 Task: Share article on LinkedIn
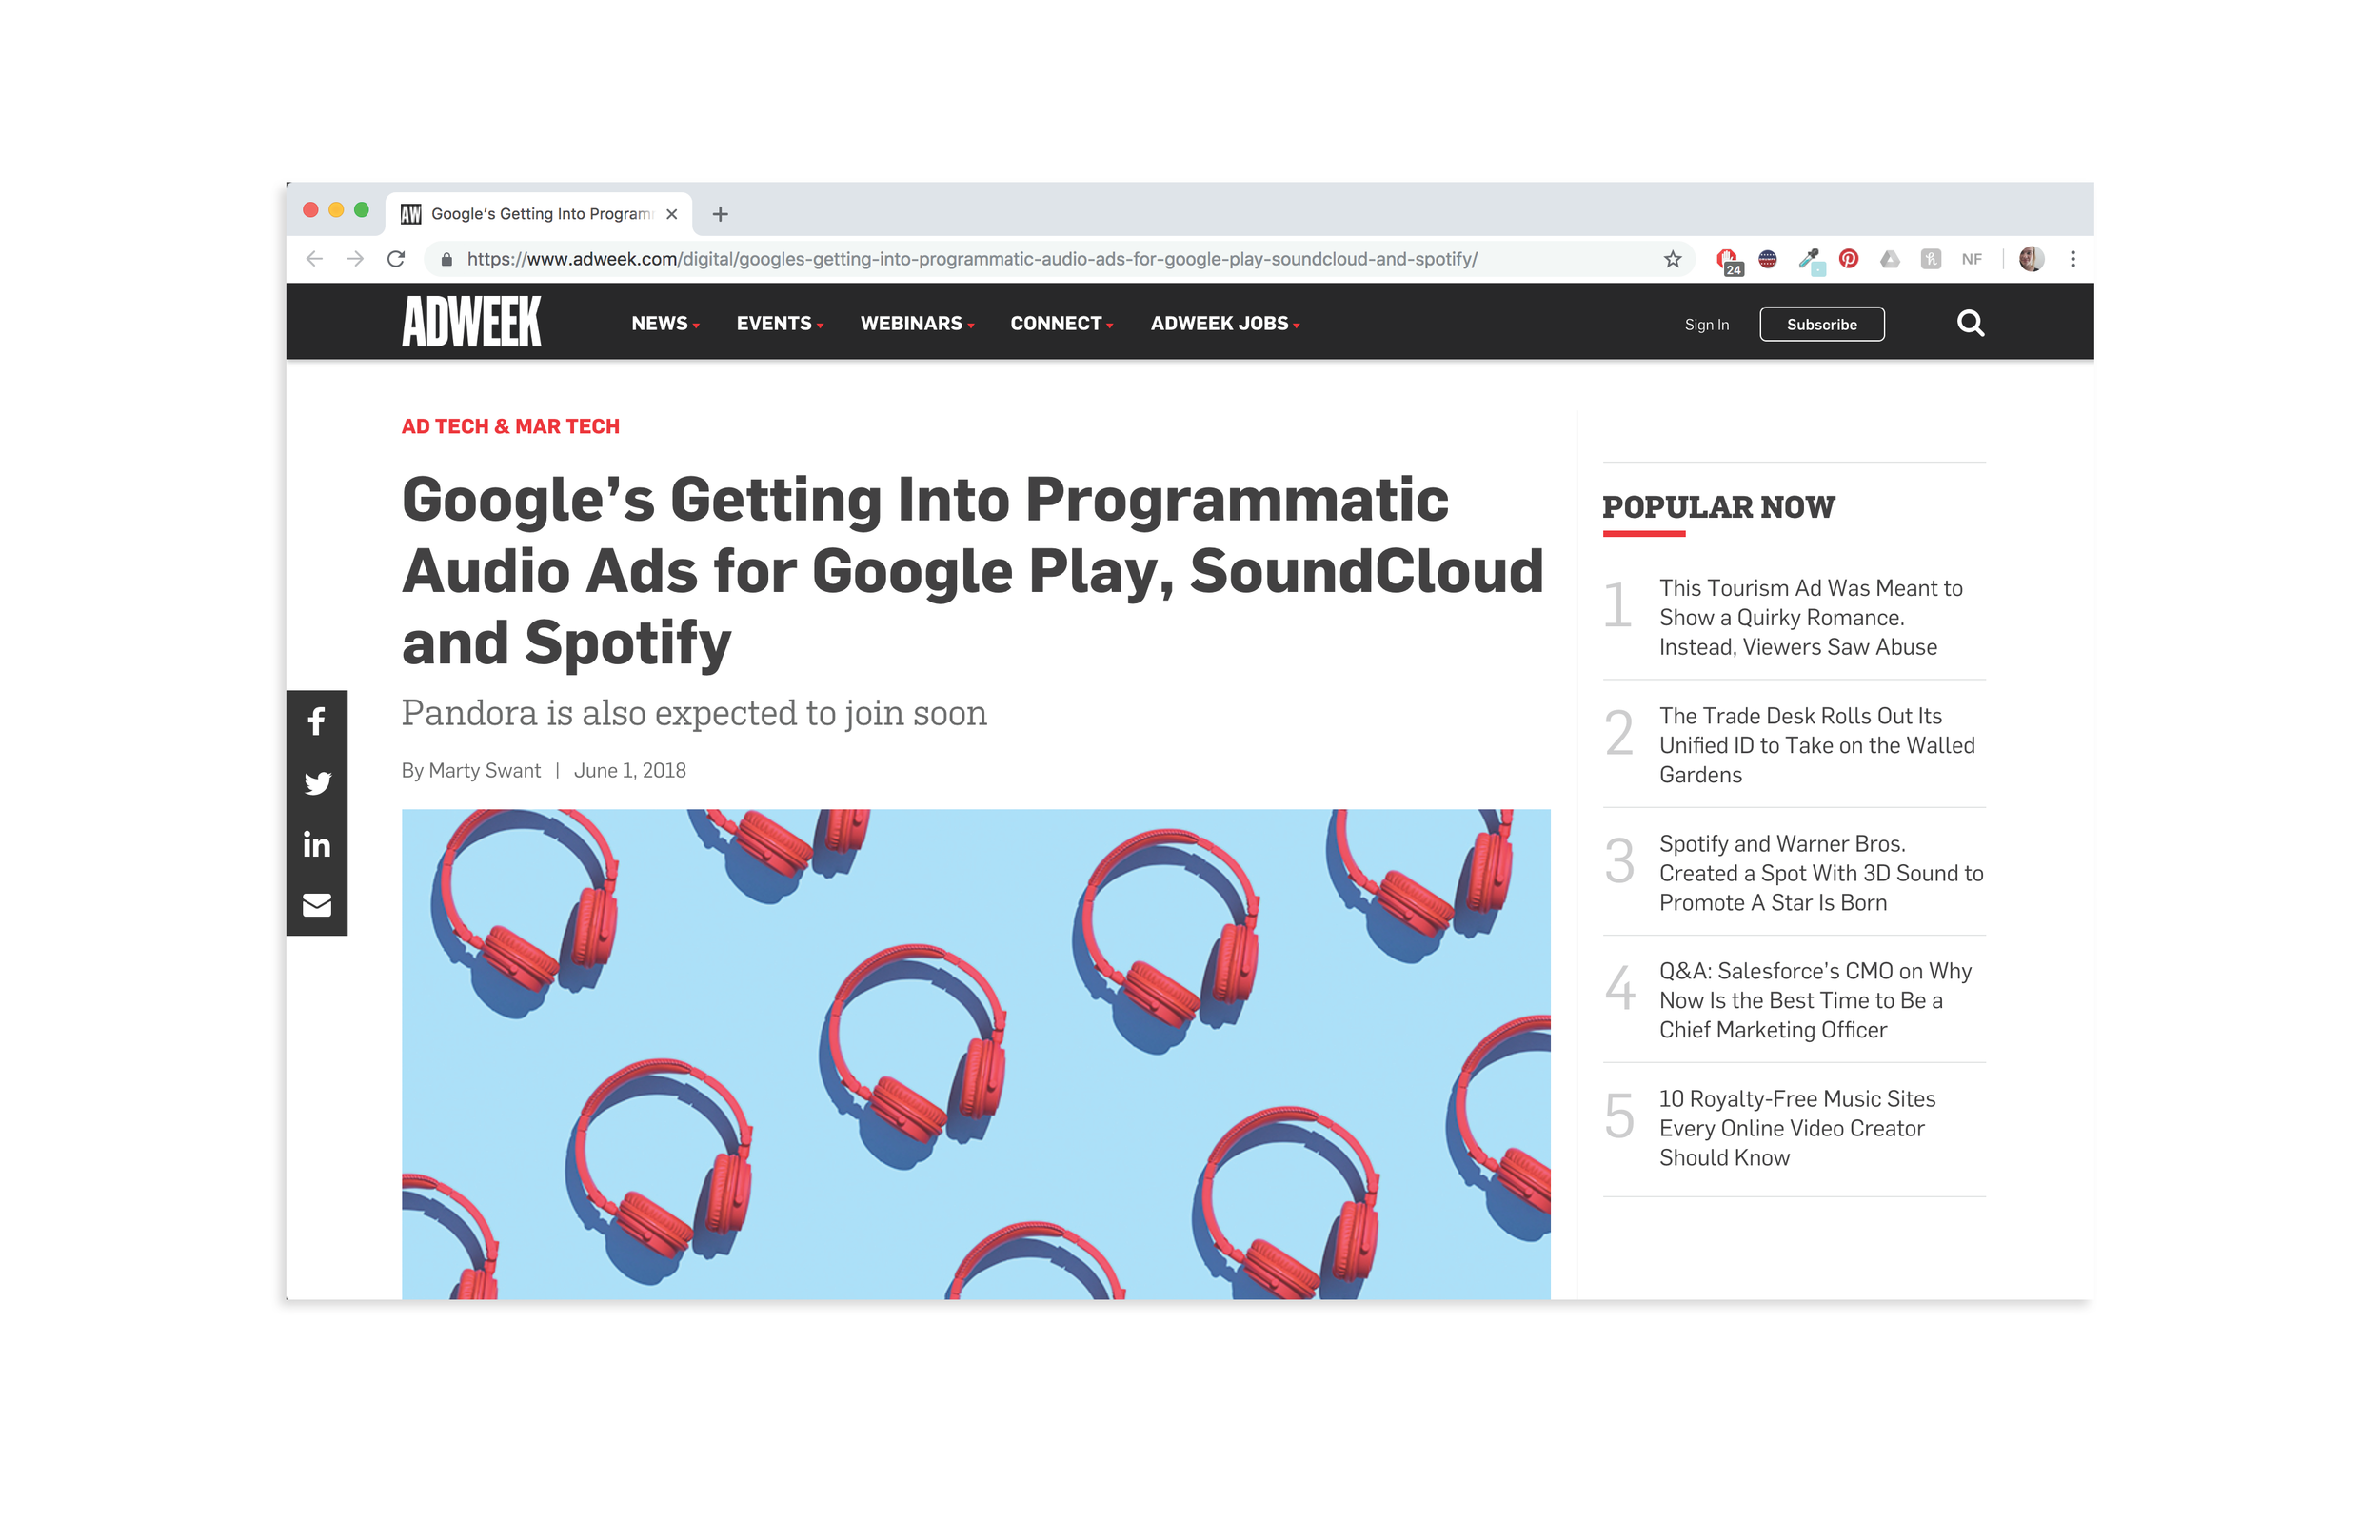[317, 845]
